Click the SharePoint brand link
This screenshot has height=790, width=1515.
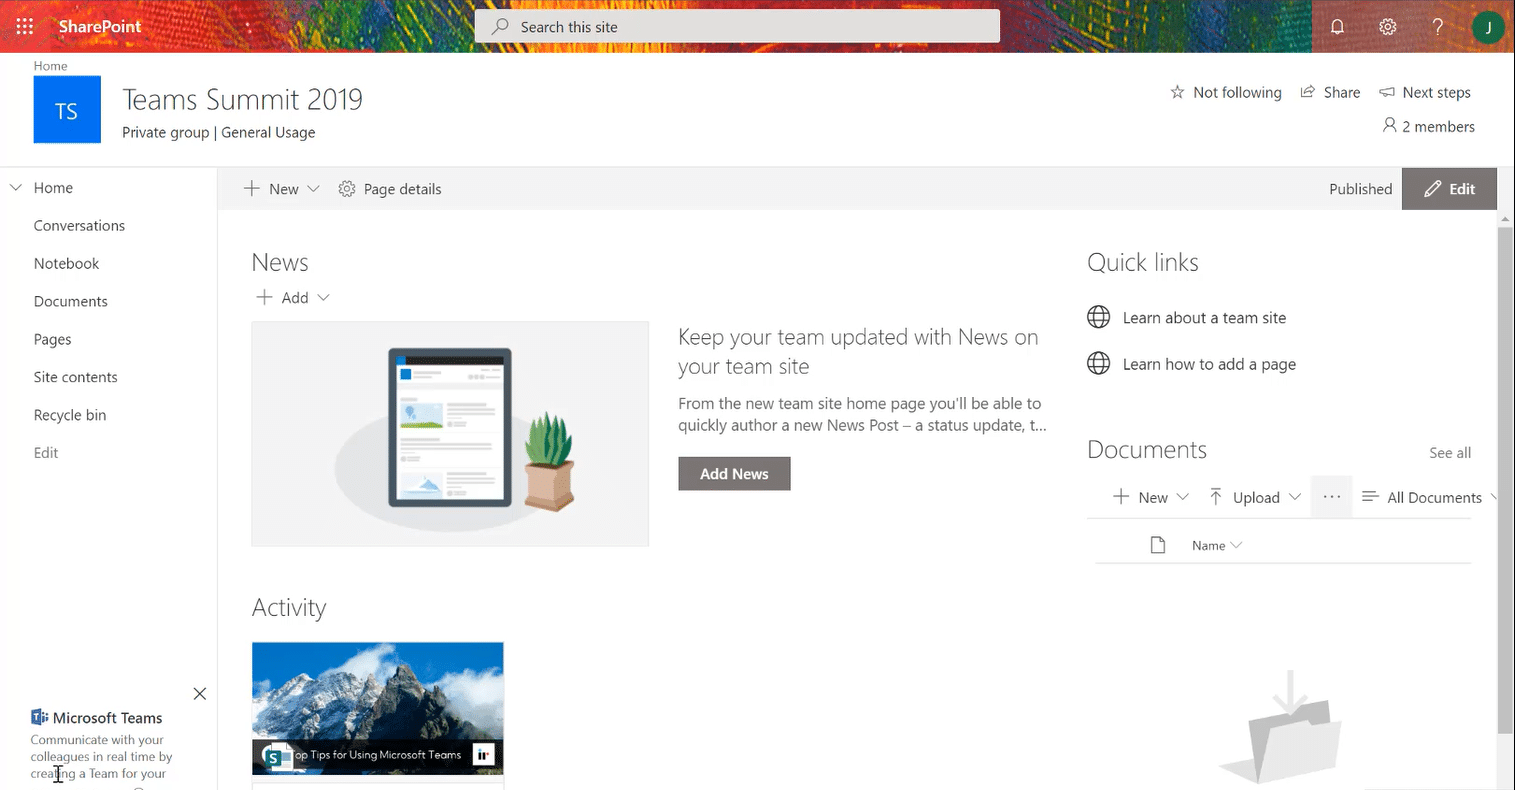pos(100,27)
